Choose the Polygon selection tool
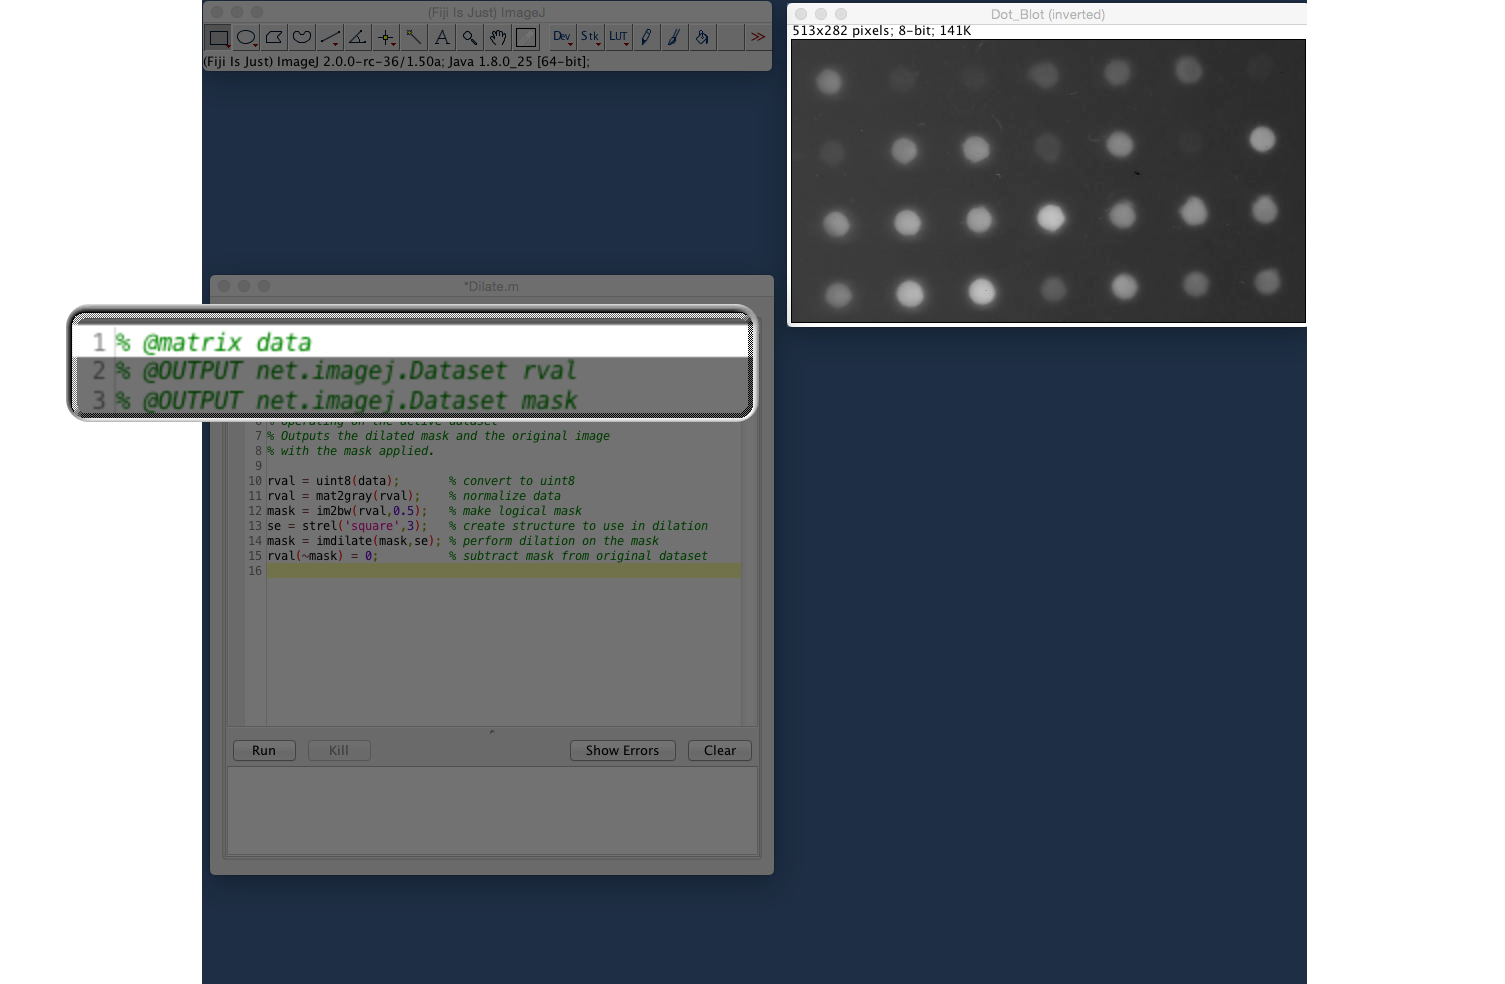Screen dimensions: 1505x984 pos(274,38)
